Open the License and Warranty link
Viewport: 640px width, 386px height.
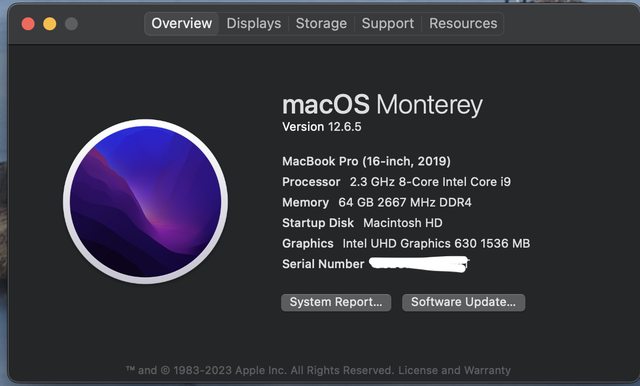454,370
